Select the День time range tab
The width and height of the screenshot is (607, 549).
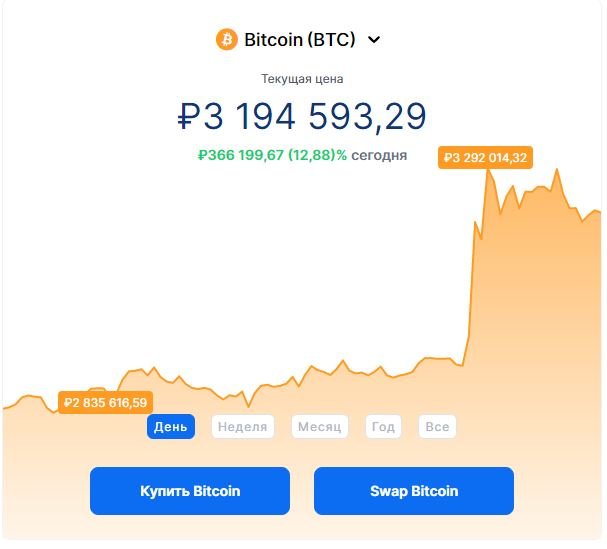click(171, 427)
